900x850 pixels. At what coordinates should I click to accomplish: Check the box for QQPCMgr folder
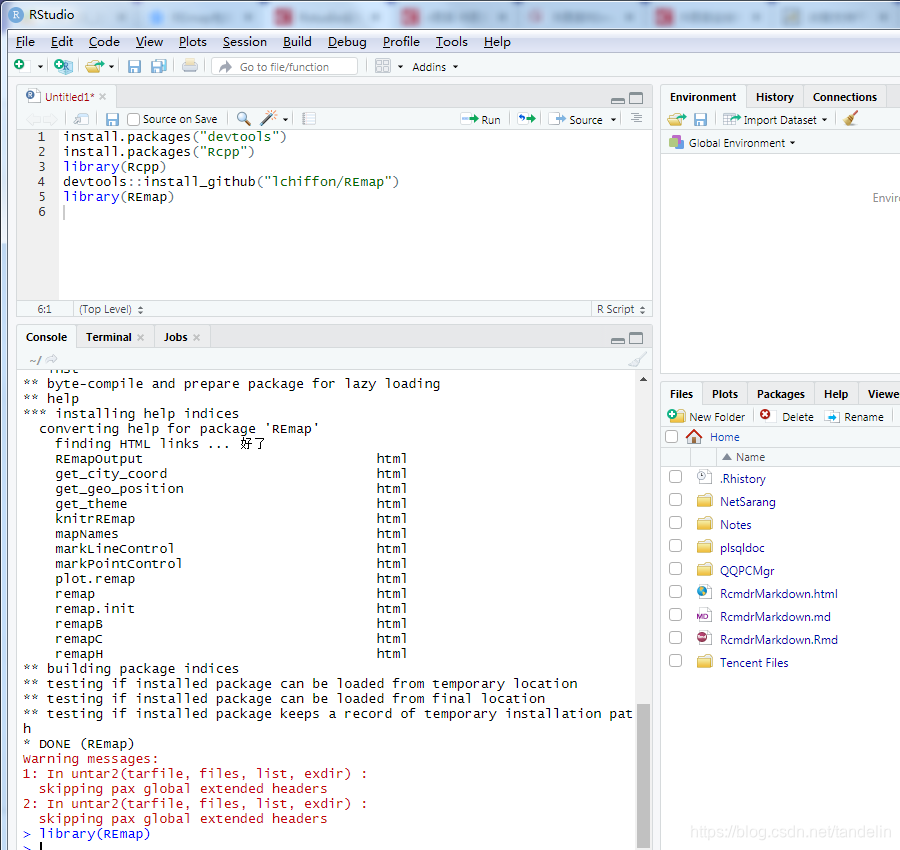(x=676, y=569)
